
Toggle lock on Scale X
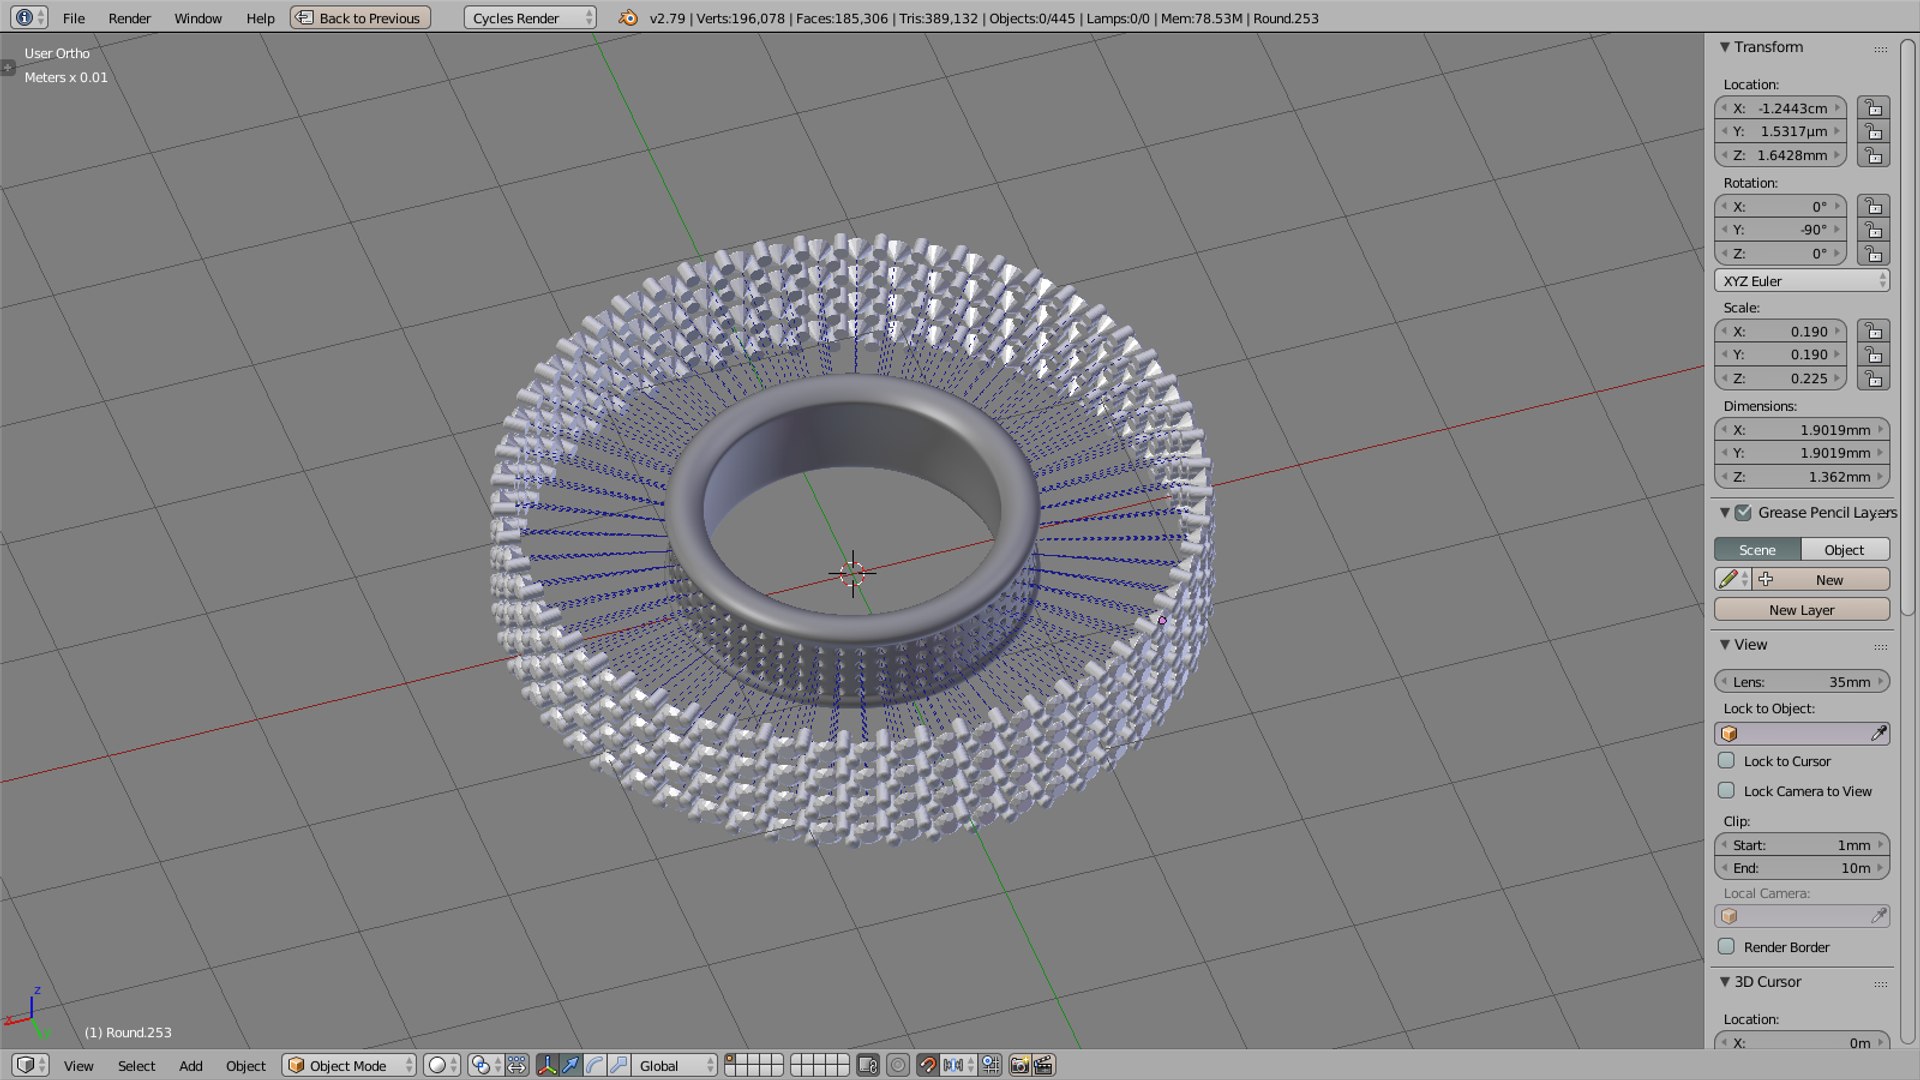pyautogui.click(x=1873, y=331)
